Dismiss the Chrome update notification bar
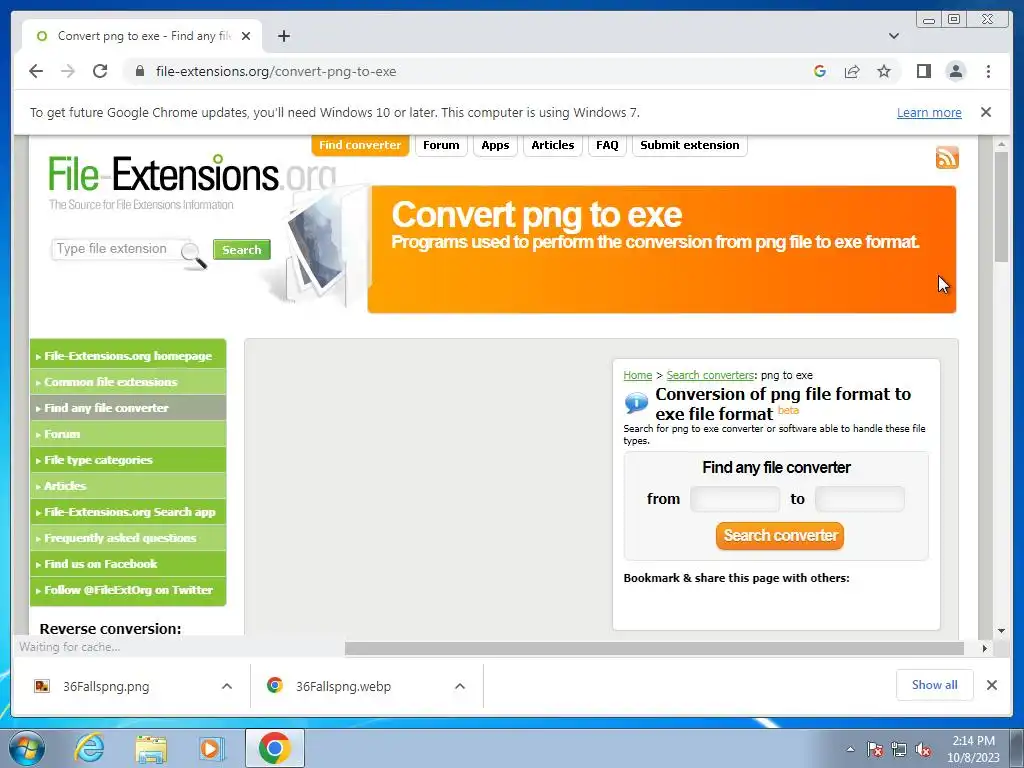The image size is (1024, 768). [985, 112]
